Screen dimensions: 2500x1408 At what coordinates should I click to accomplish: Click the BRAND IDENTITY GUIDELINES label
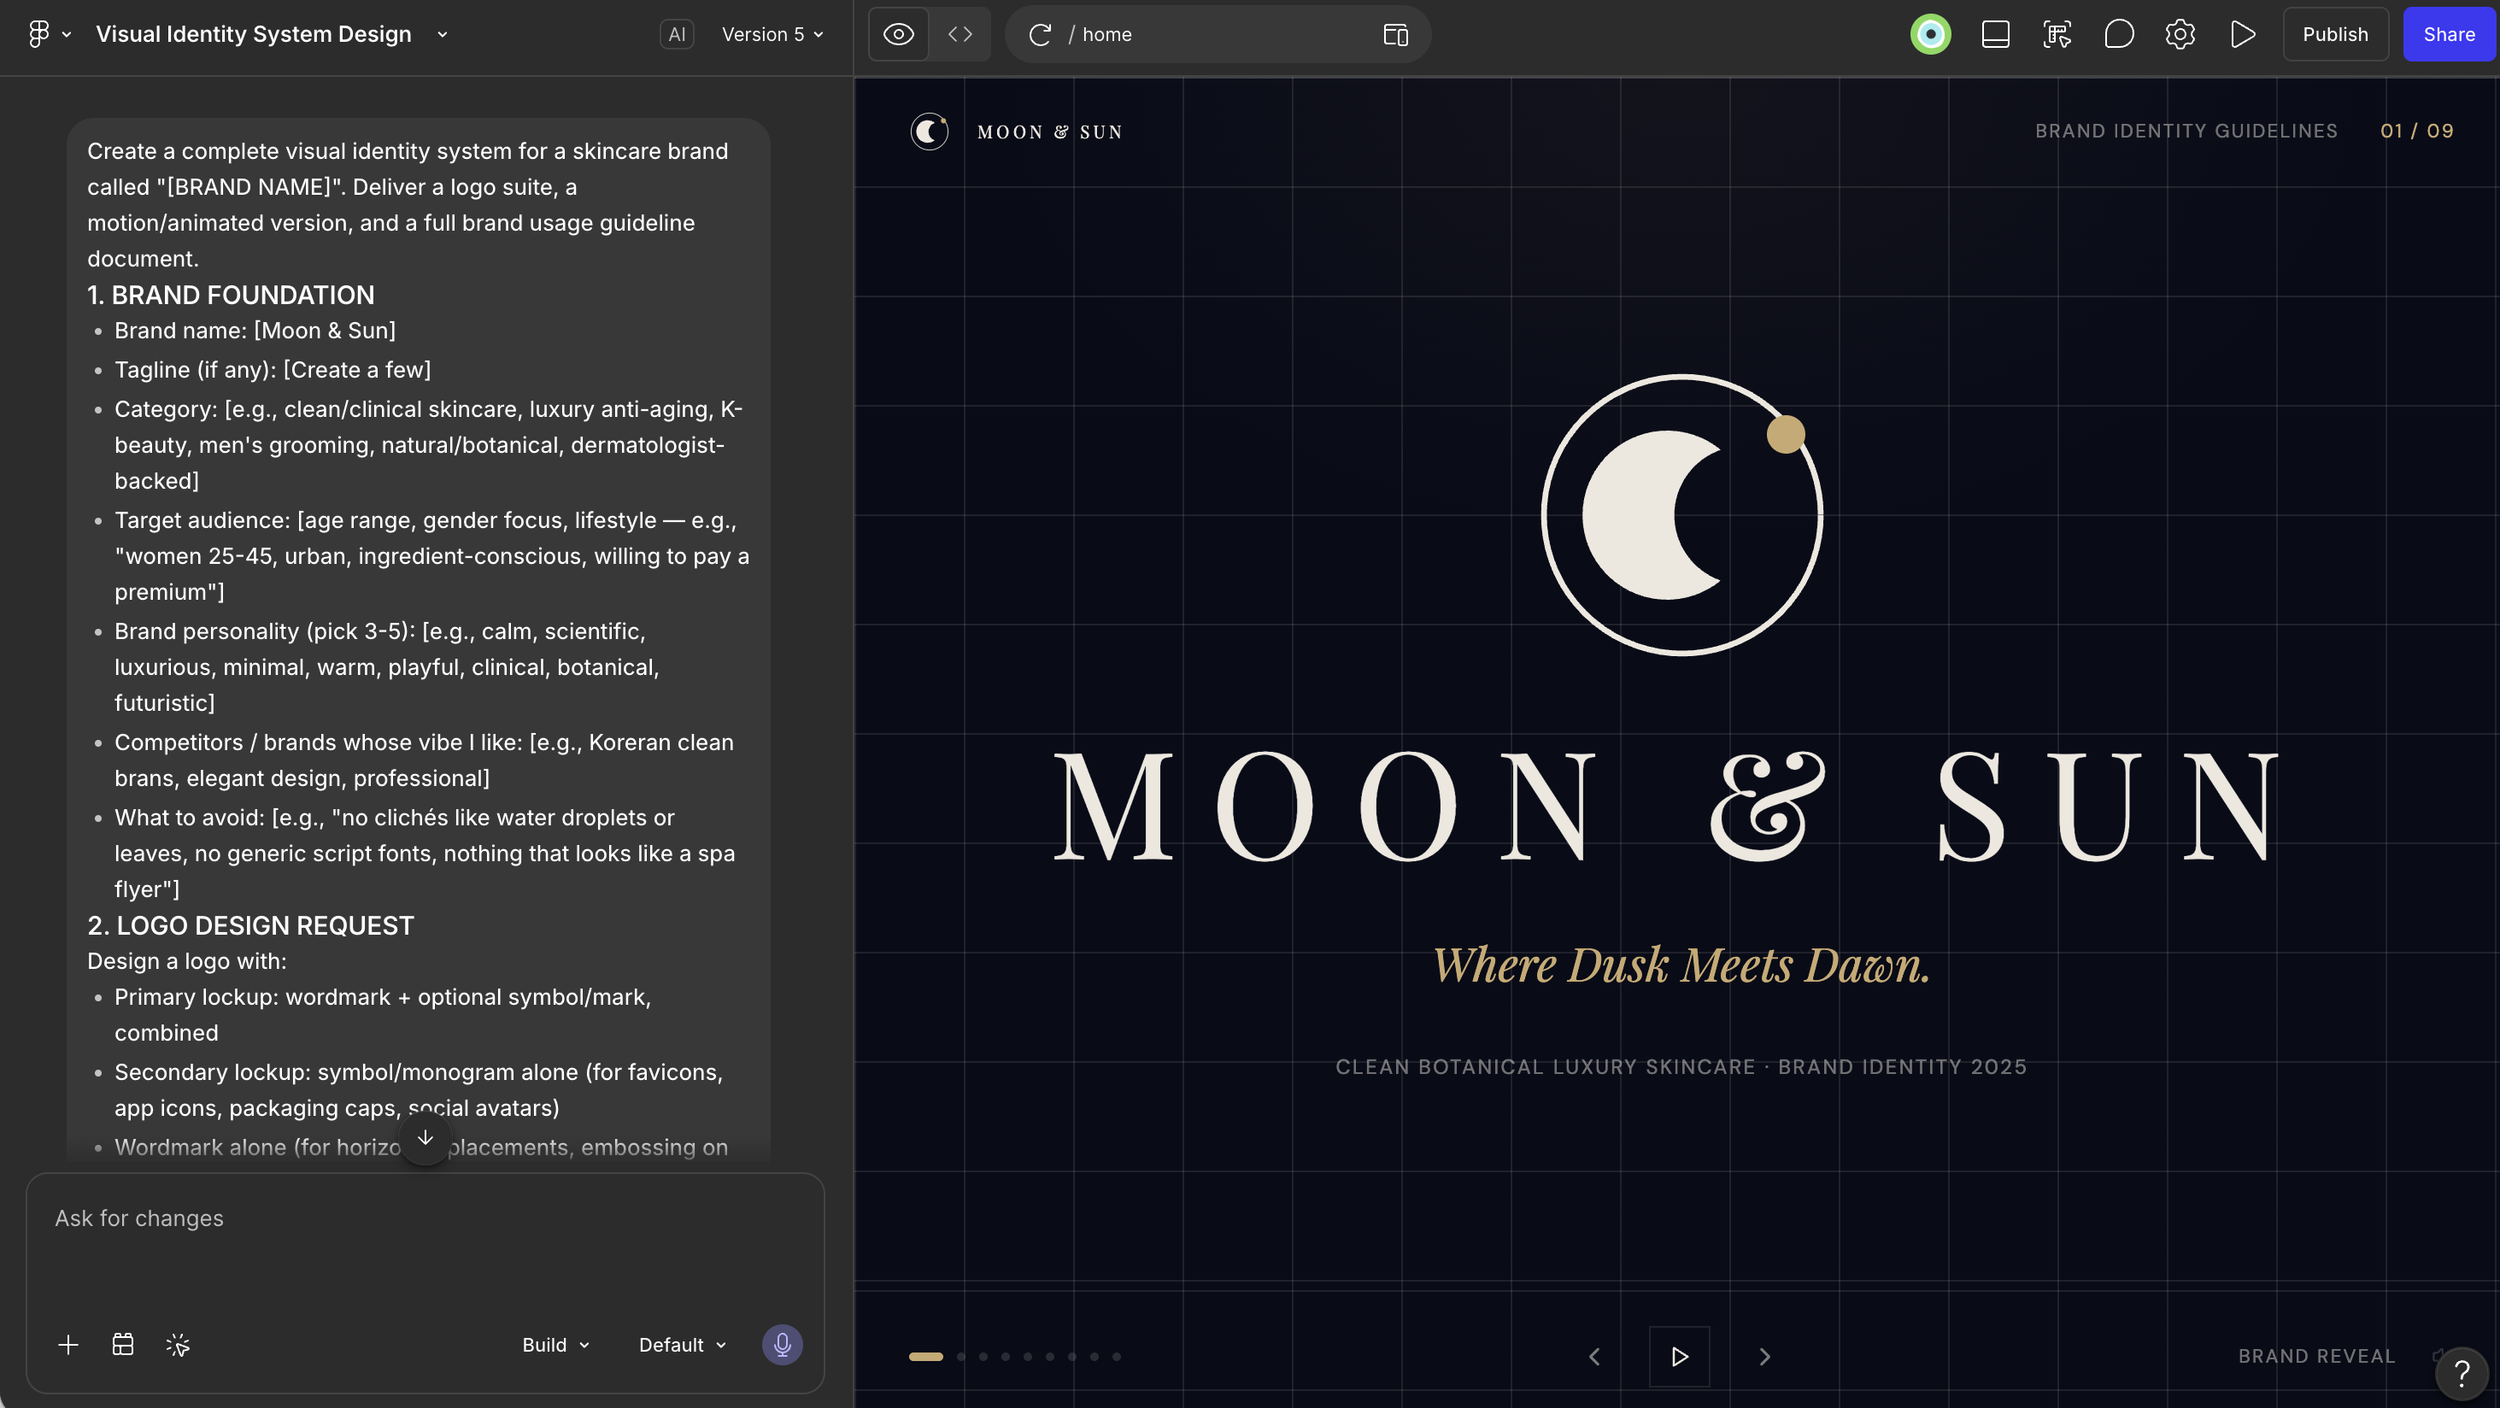(2186, 131)
